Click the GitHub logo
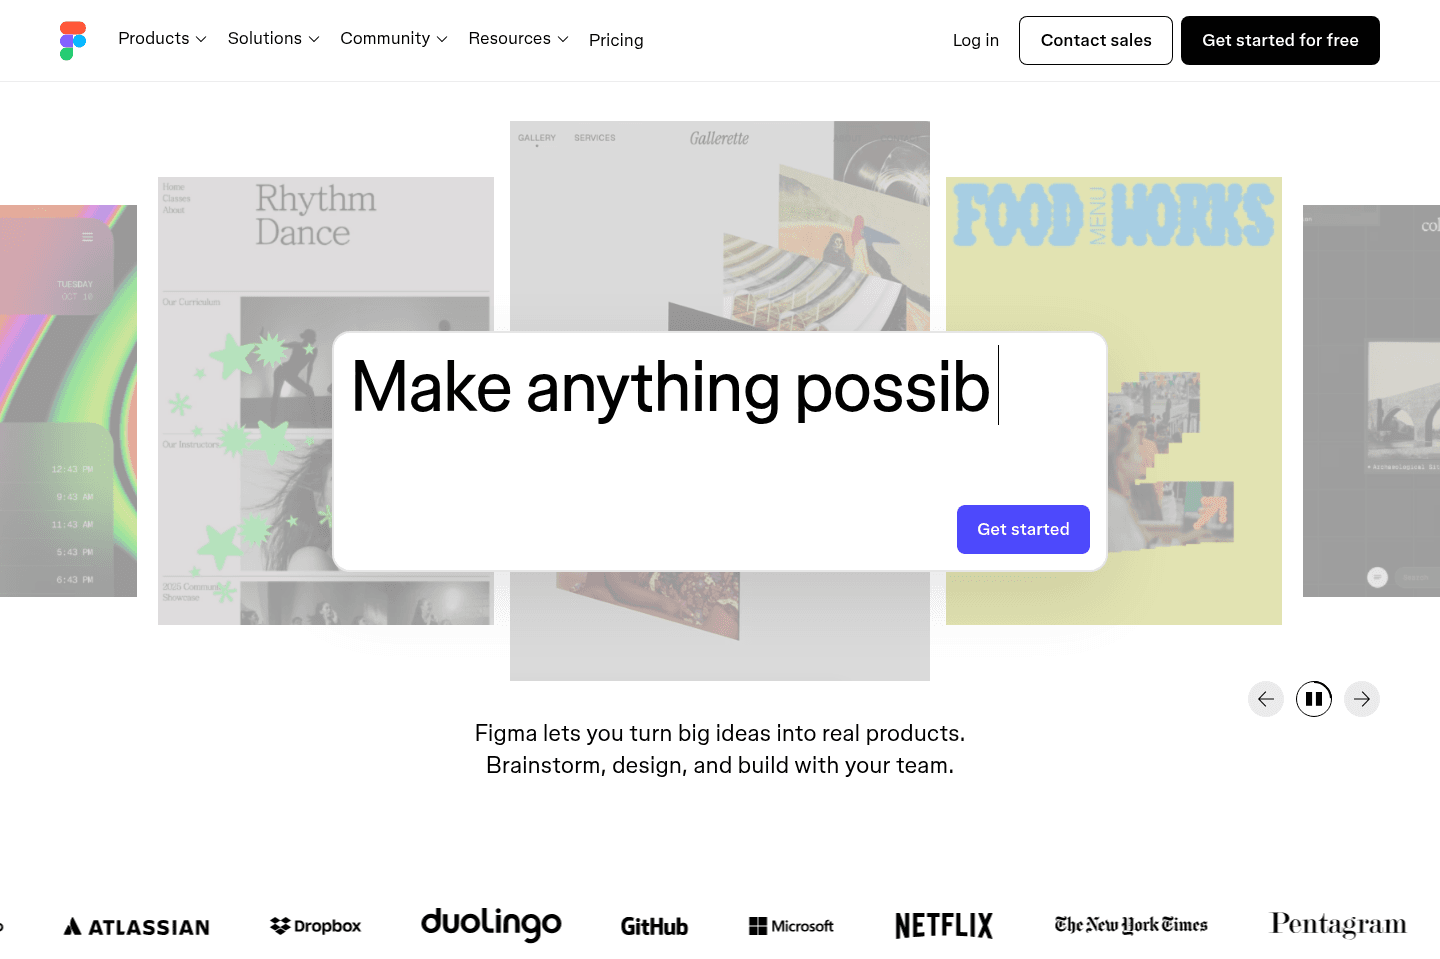Screen dimensions: 1440x959 pos(654,926)
